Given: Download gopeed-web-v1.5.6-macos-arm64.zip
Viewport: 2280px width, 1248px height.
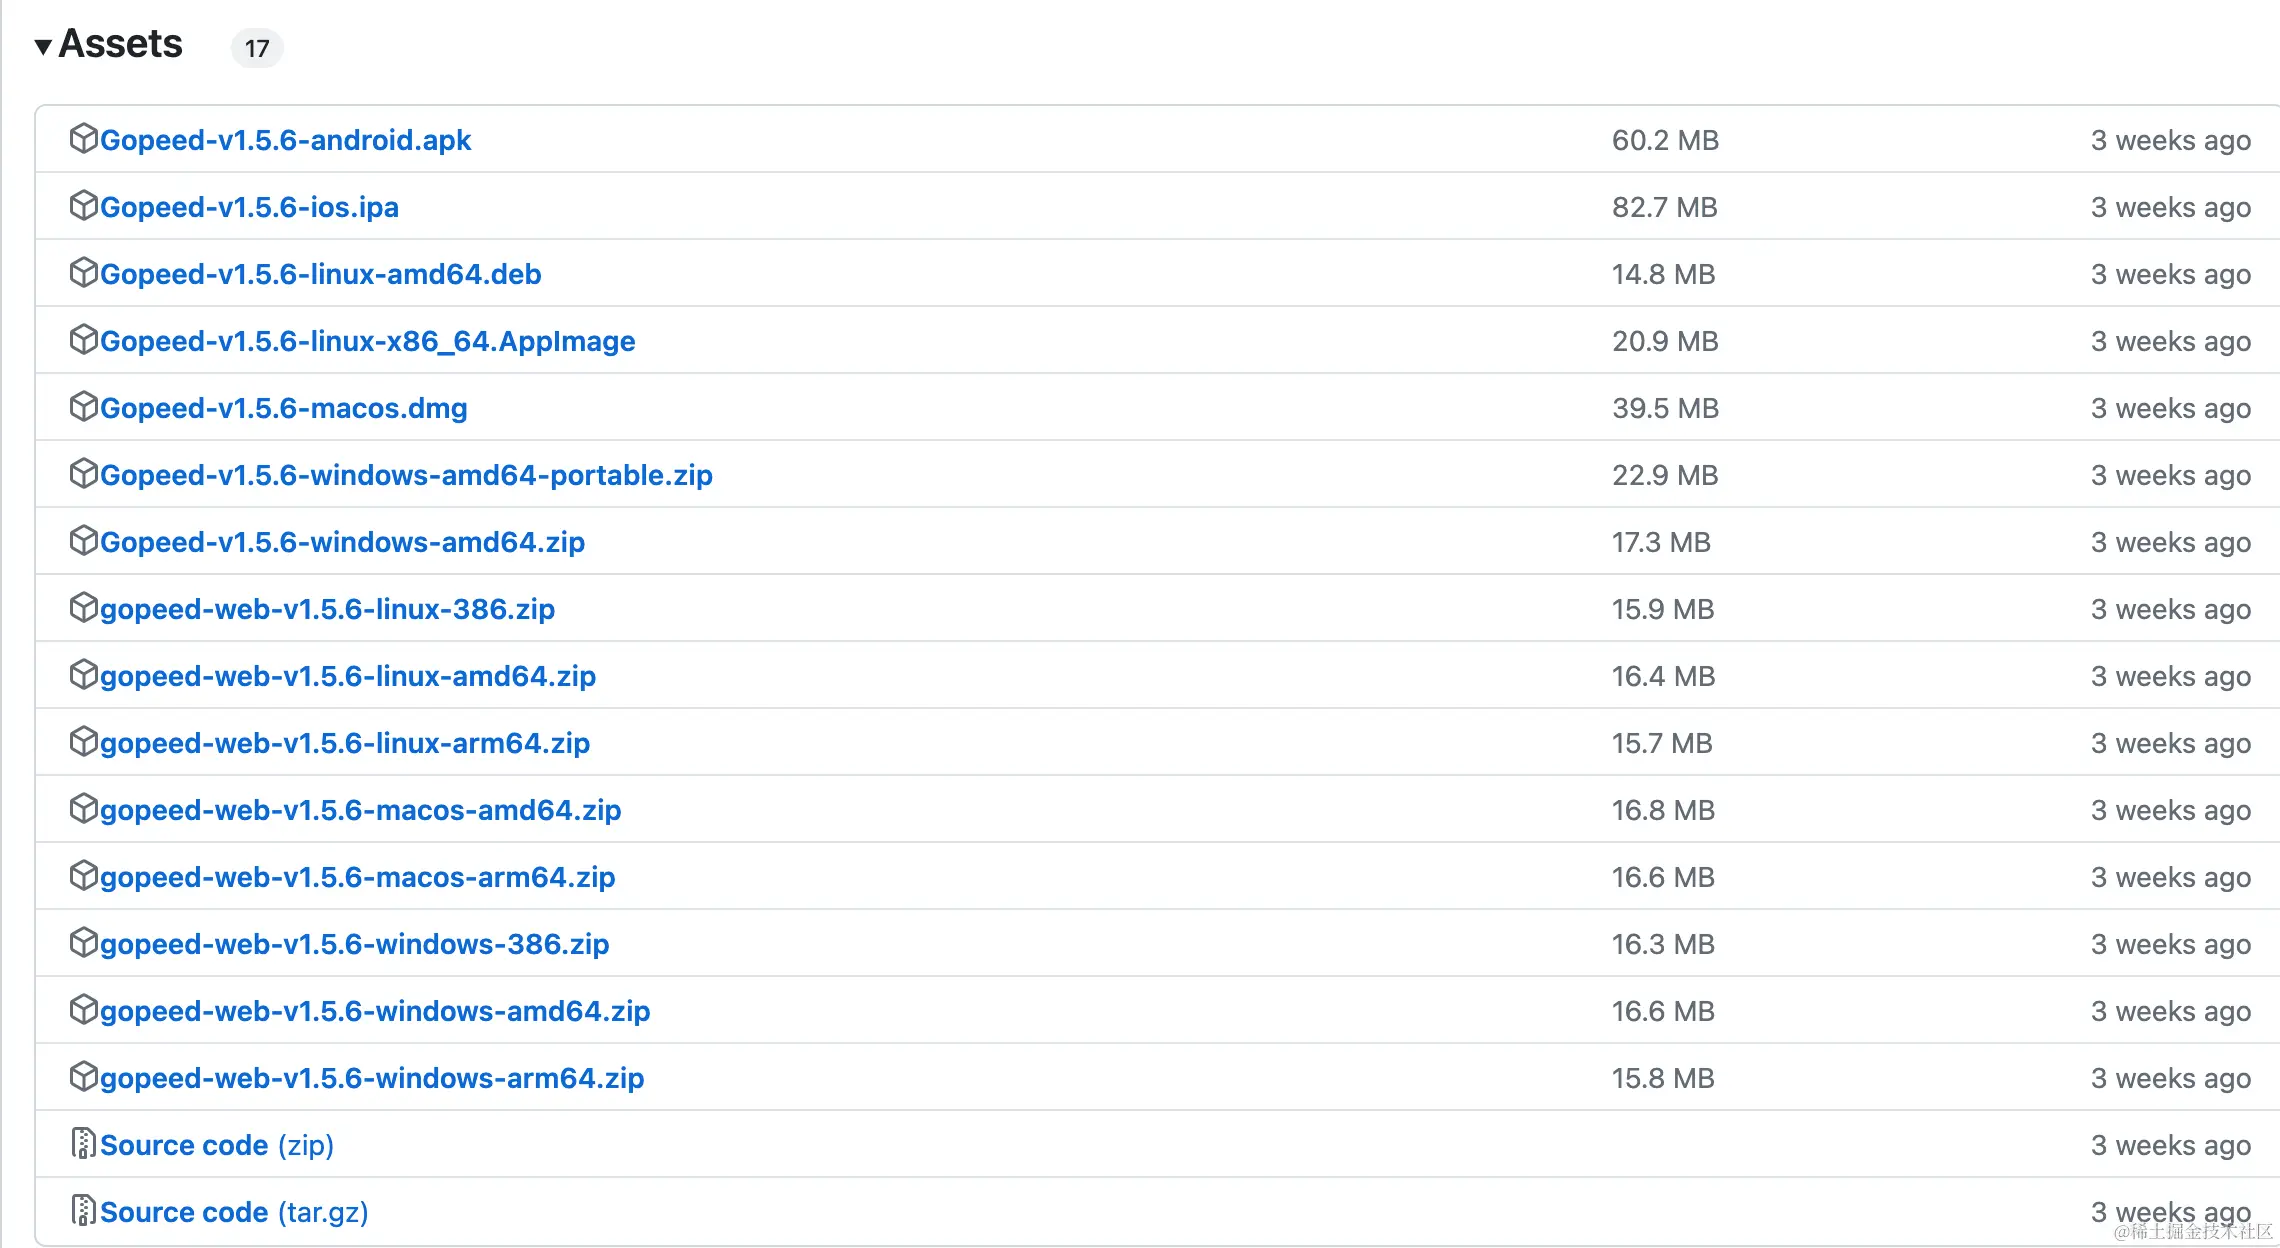Looking at the screenshot, I should [357, 877].
